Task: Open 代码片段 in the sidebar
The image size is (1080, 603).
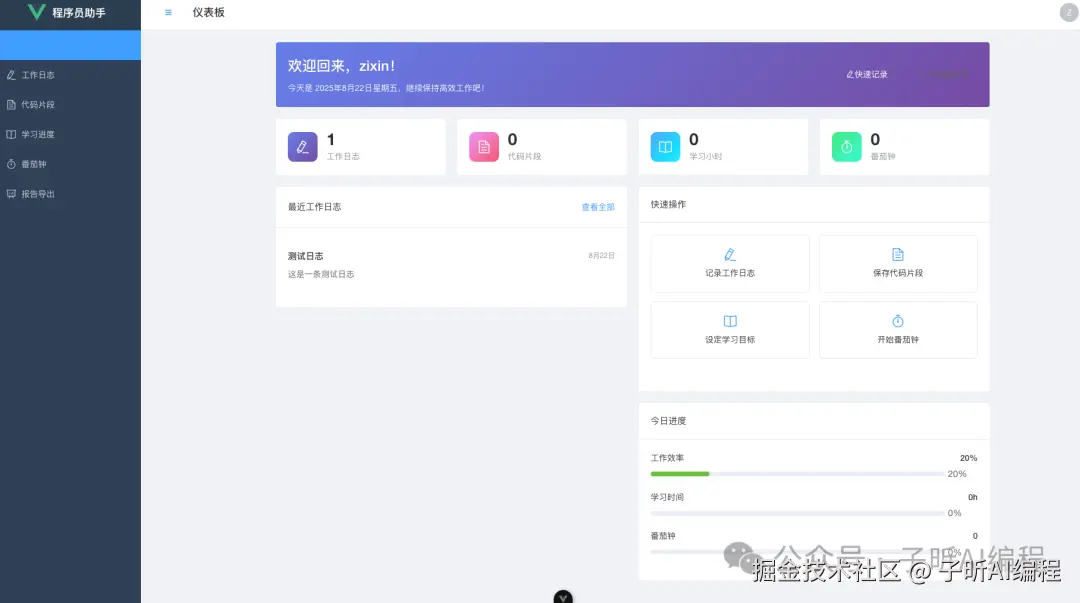Action: point(70,105)
